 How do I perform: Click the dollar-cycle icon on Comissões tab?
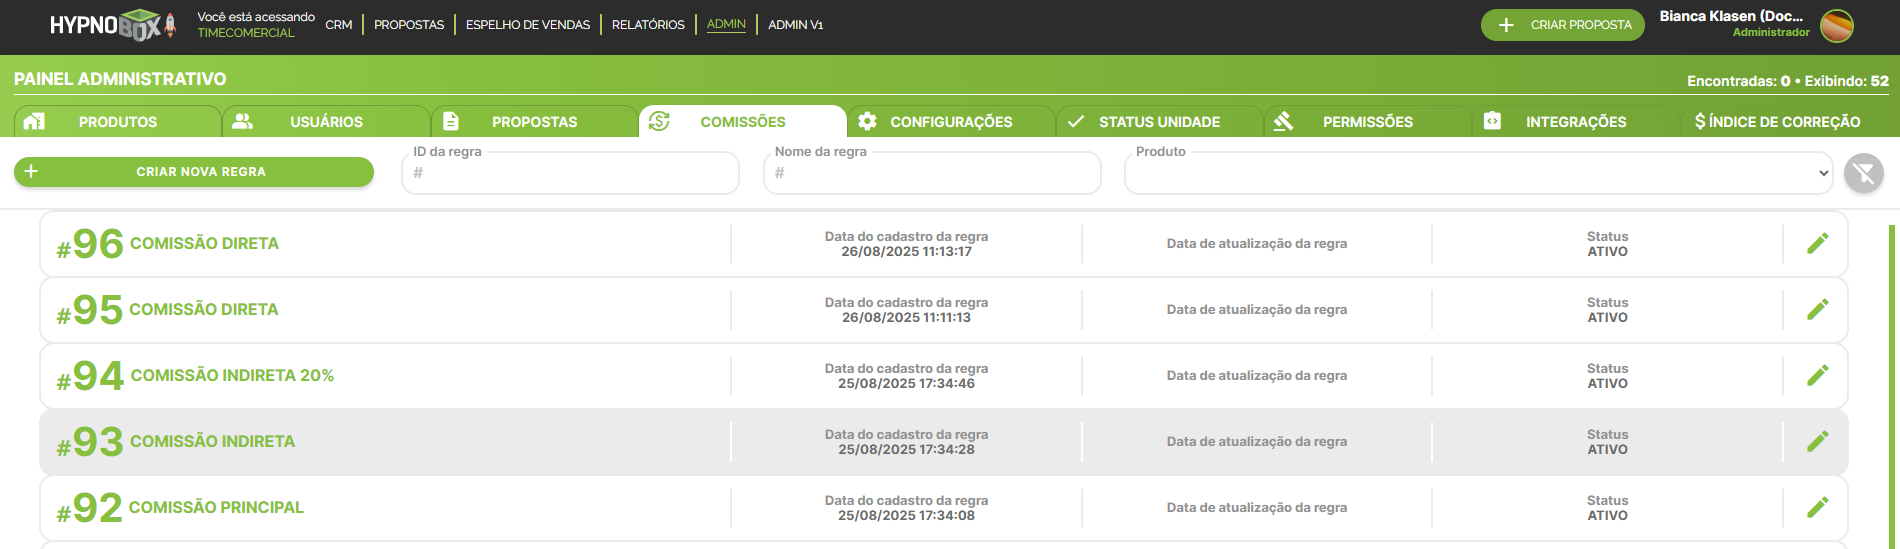tap(659, 121)
